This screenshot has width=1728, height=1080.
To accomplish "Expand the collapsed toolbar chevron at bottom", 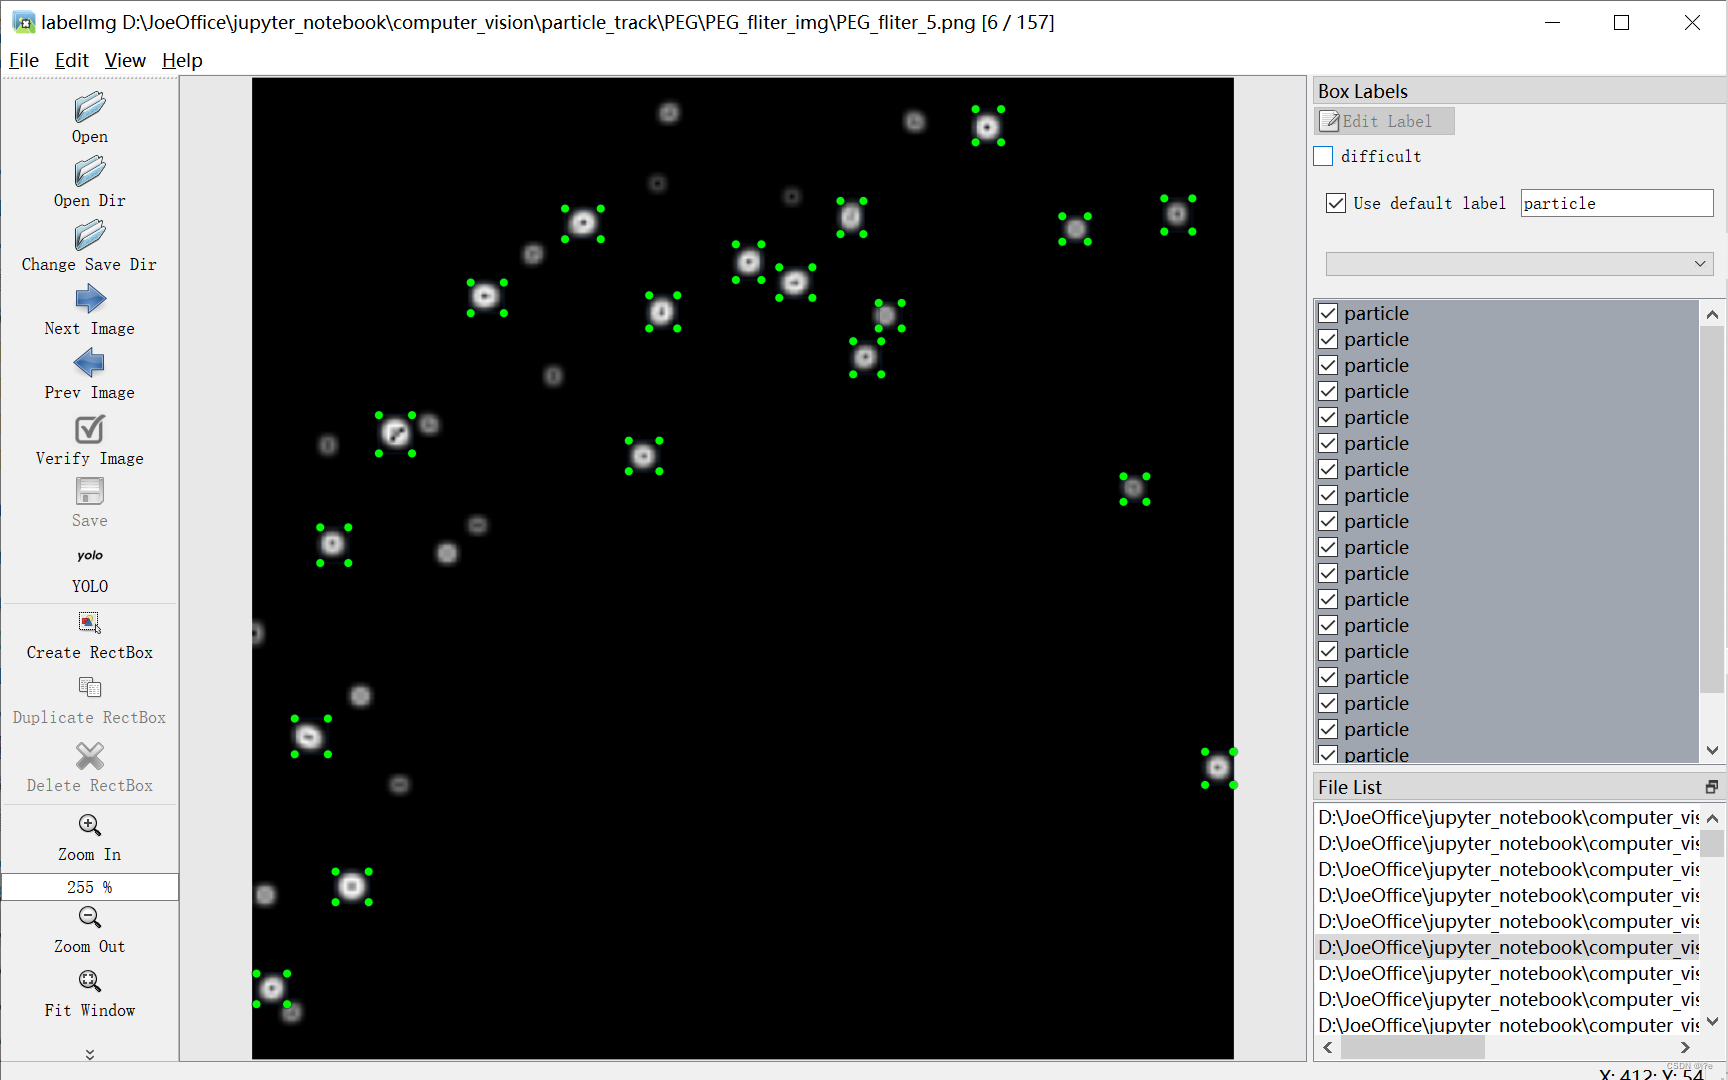I will pos(89,1054).
